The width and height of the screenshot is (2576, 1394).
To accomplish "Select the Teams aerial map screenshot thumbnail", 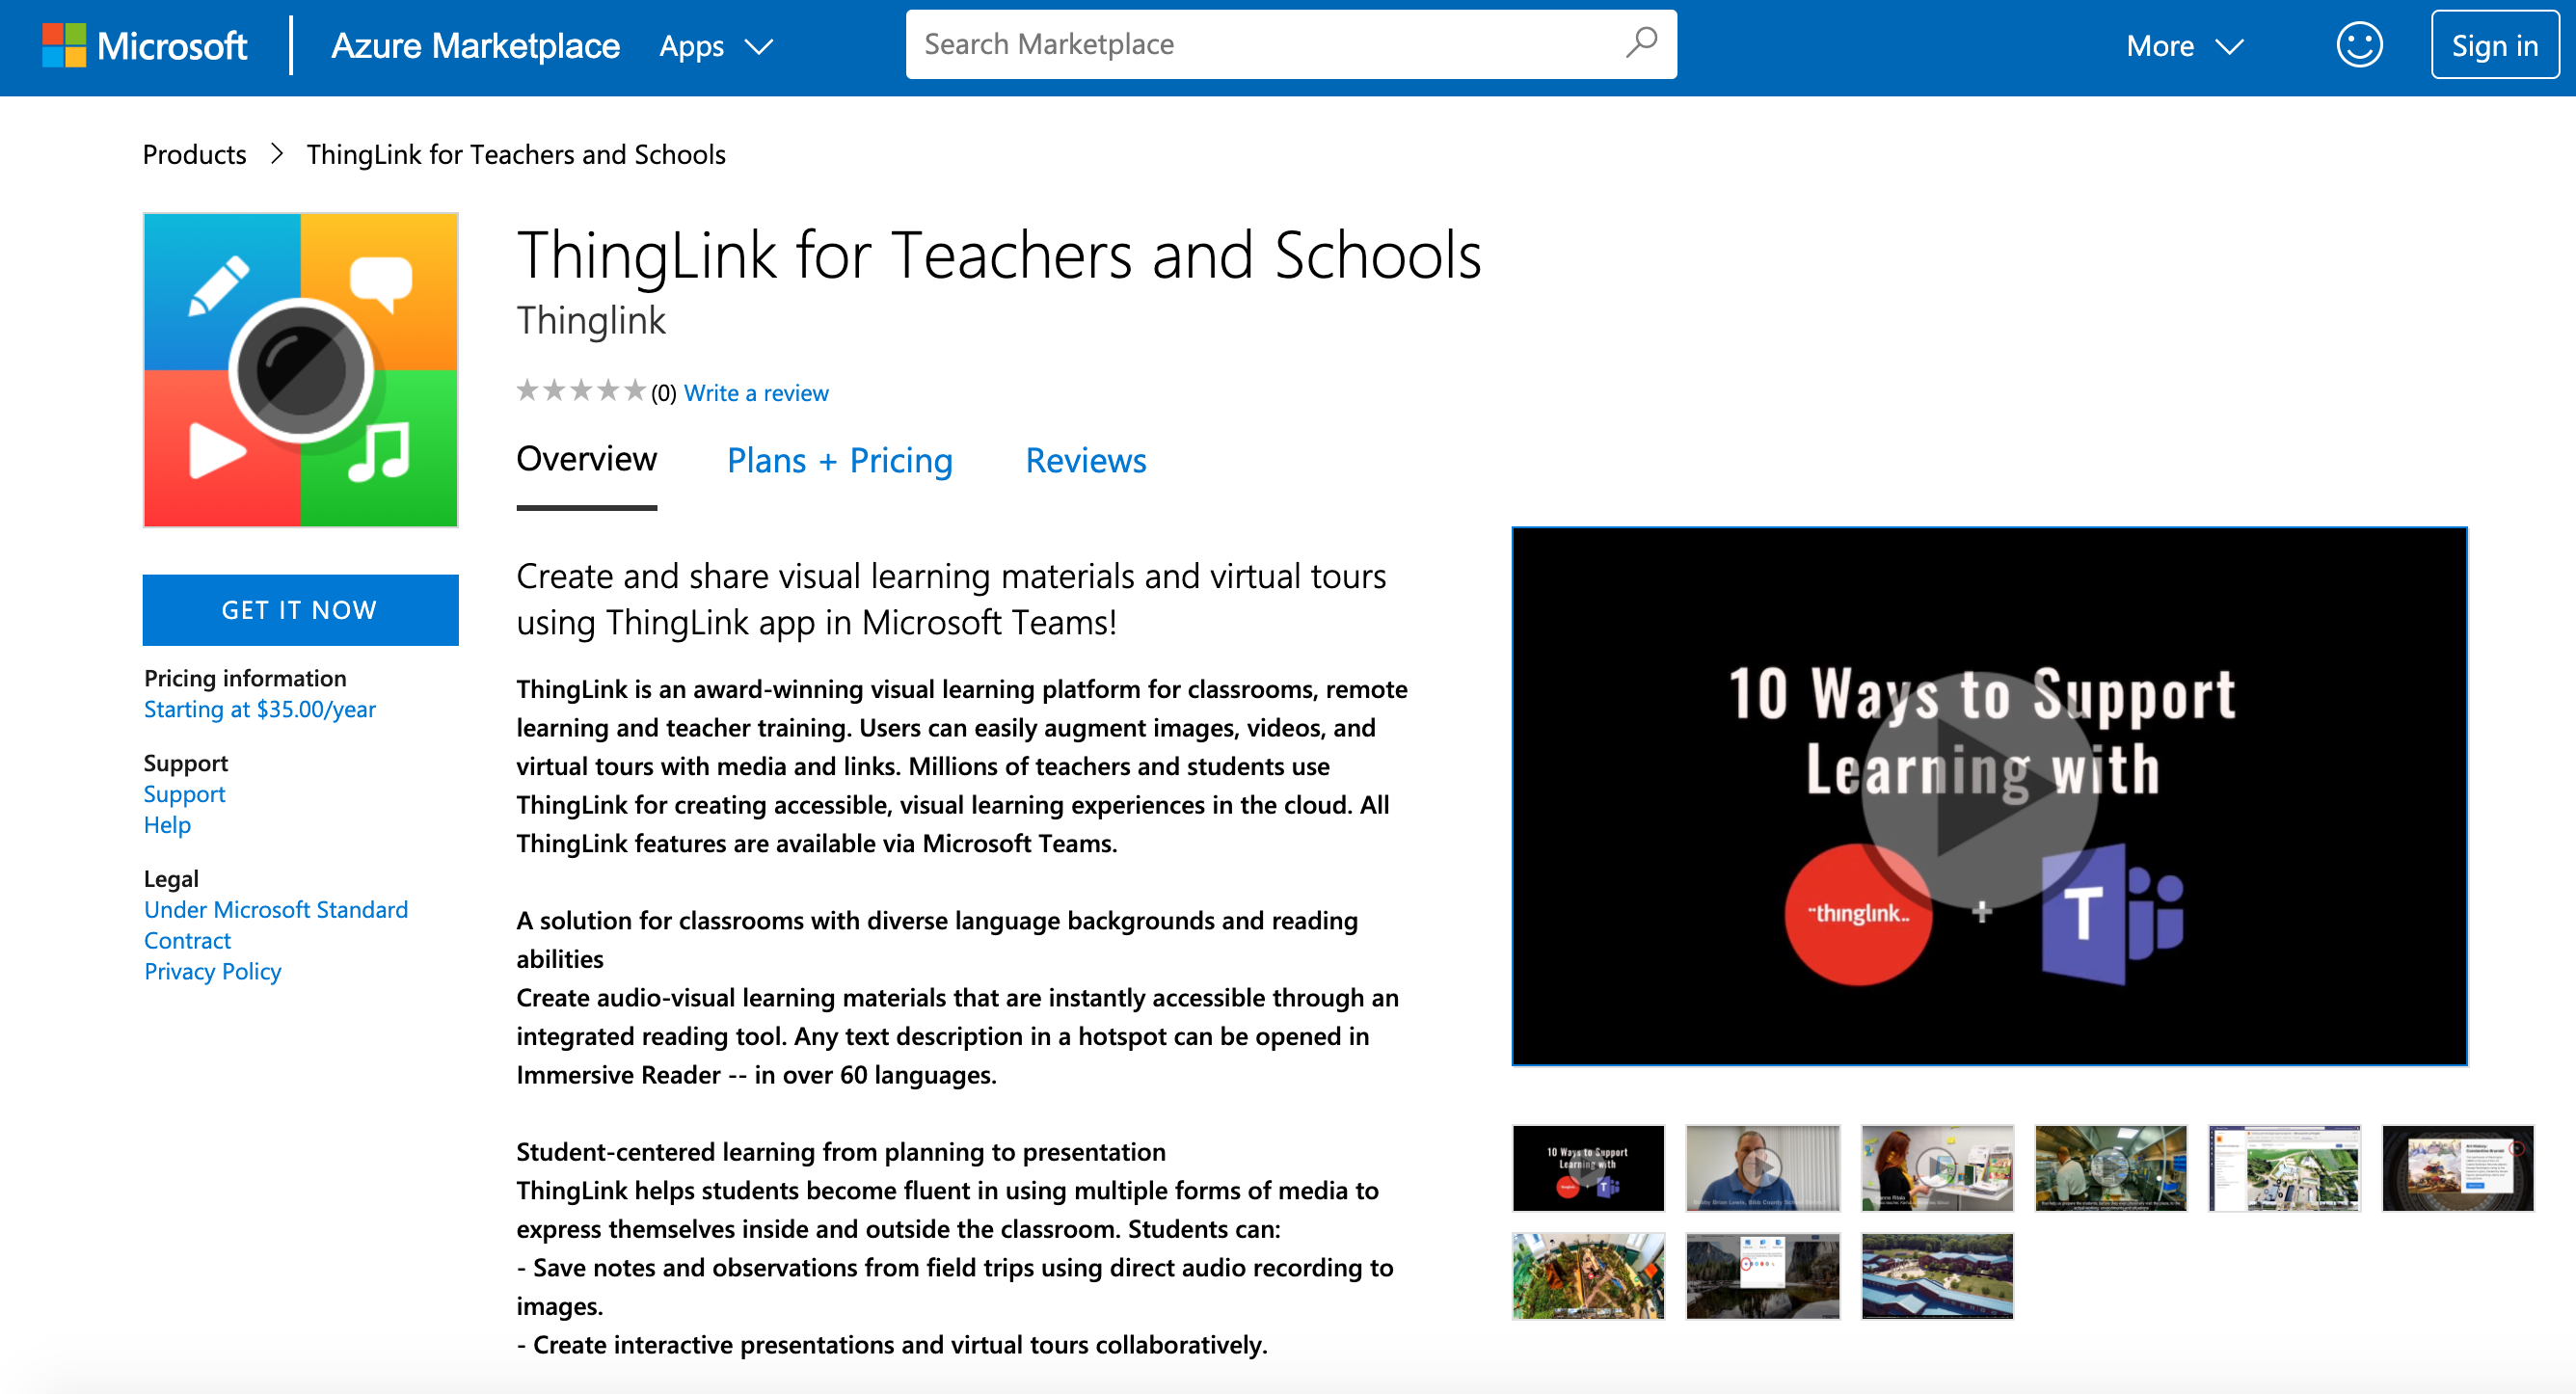I will [x=2284, y=1168].
